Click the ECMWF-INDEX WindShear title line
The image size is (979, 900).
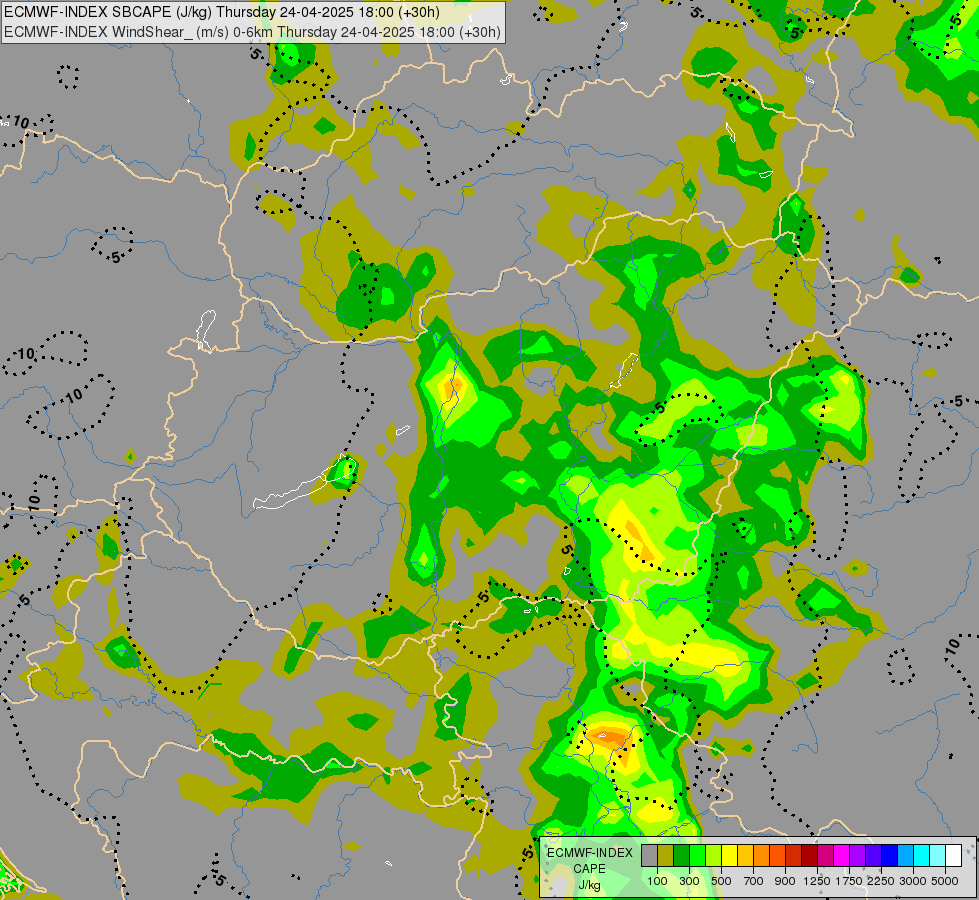tap(252, 32)
